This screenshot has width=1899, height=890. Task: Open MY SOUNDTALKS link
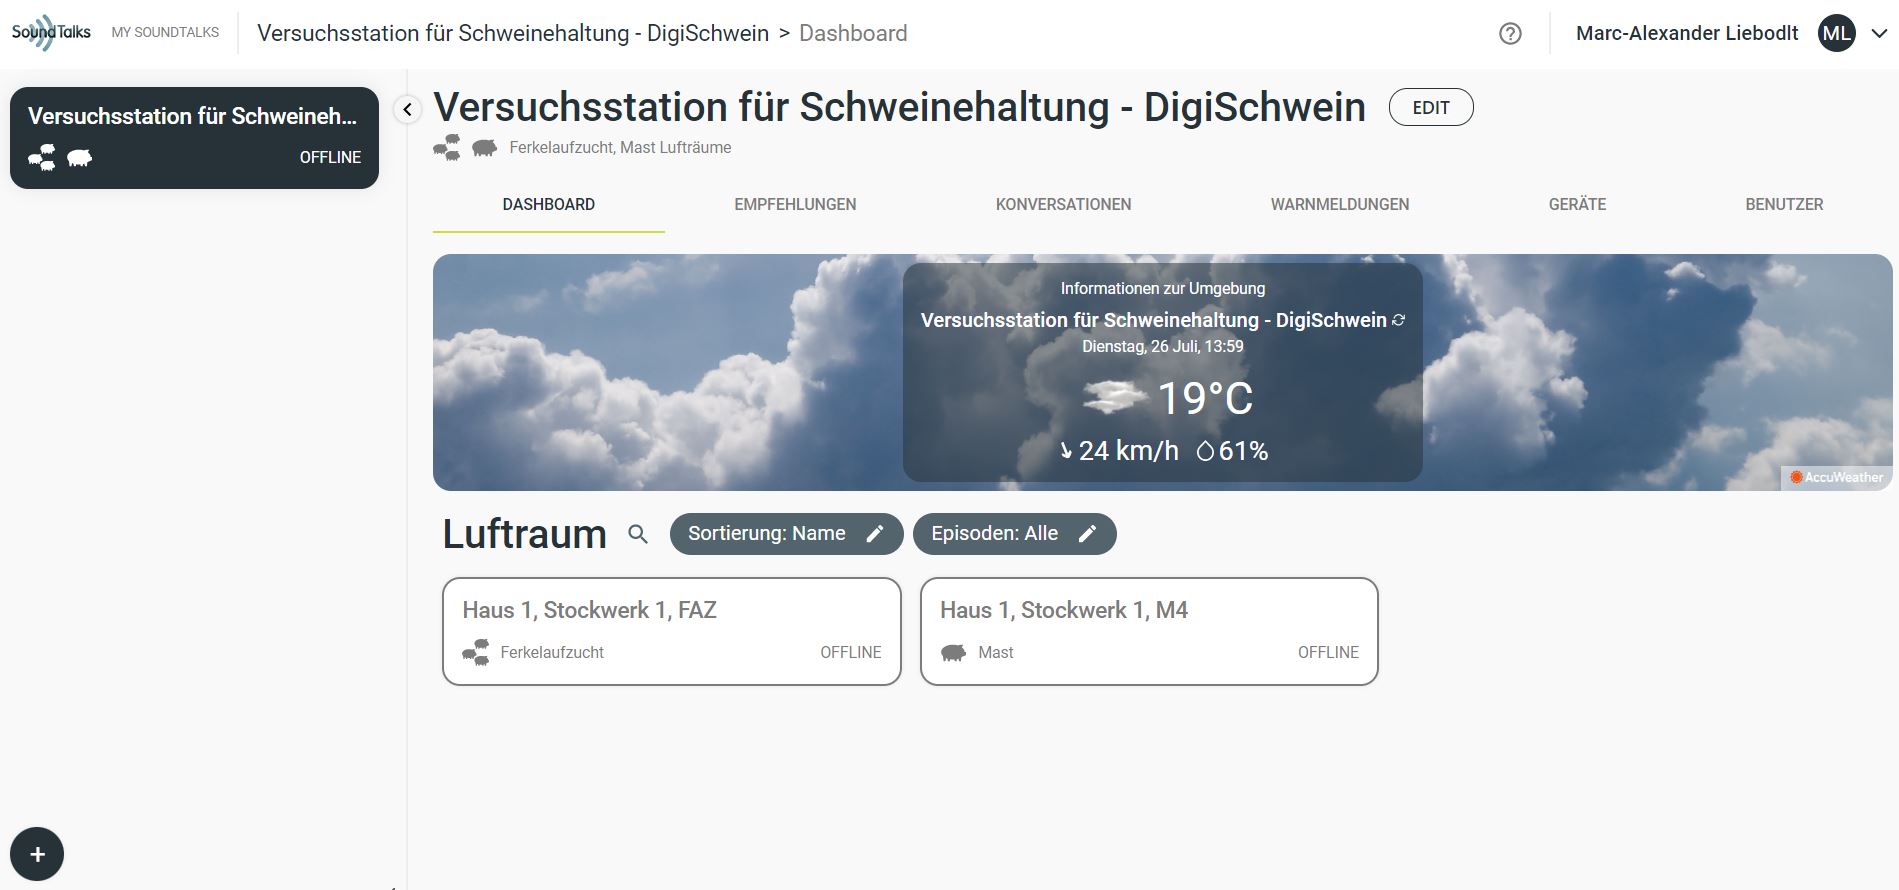point(165,32)
